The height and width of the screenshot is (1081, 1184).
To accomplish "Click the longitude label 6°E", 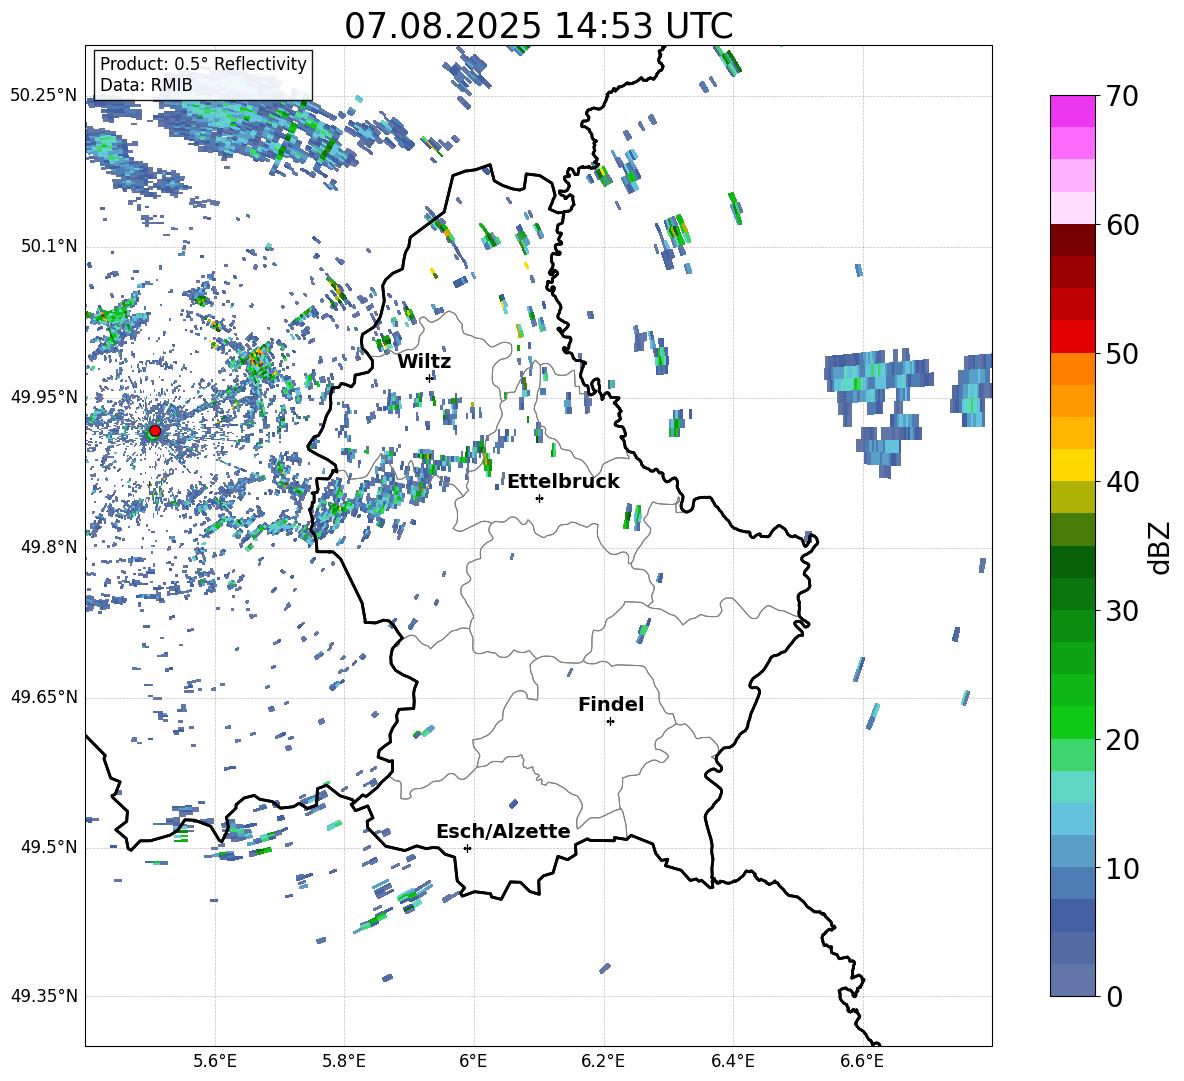I will pos(473,1062).
